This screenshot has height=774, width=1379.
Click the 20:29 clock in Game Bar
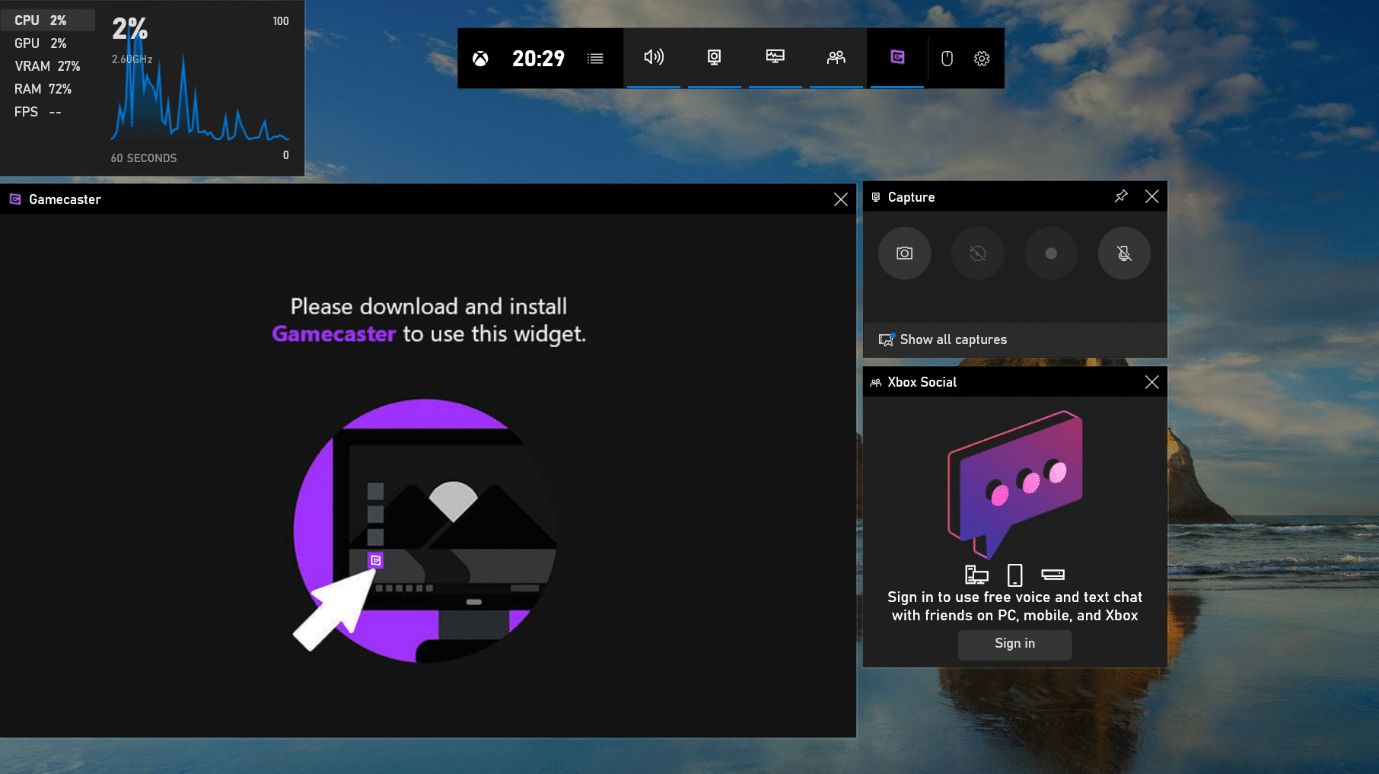(539, 58)
